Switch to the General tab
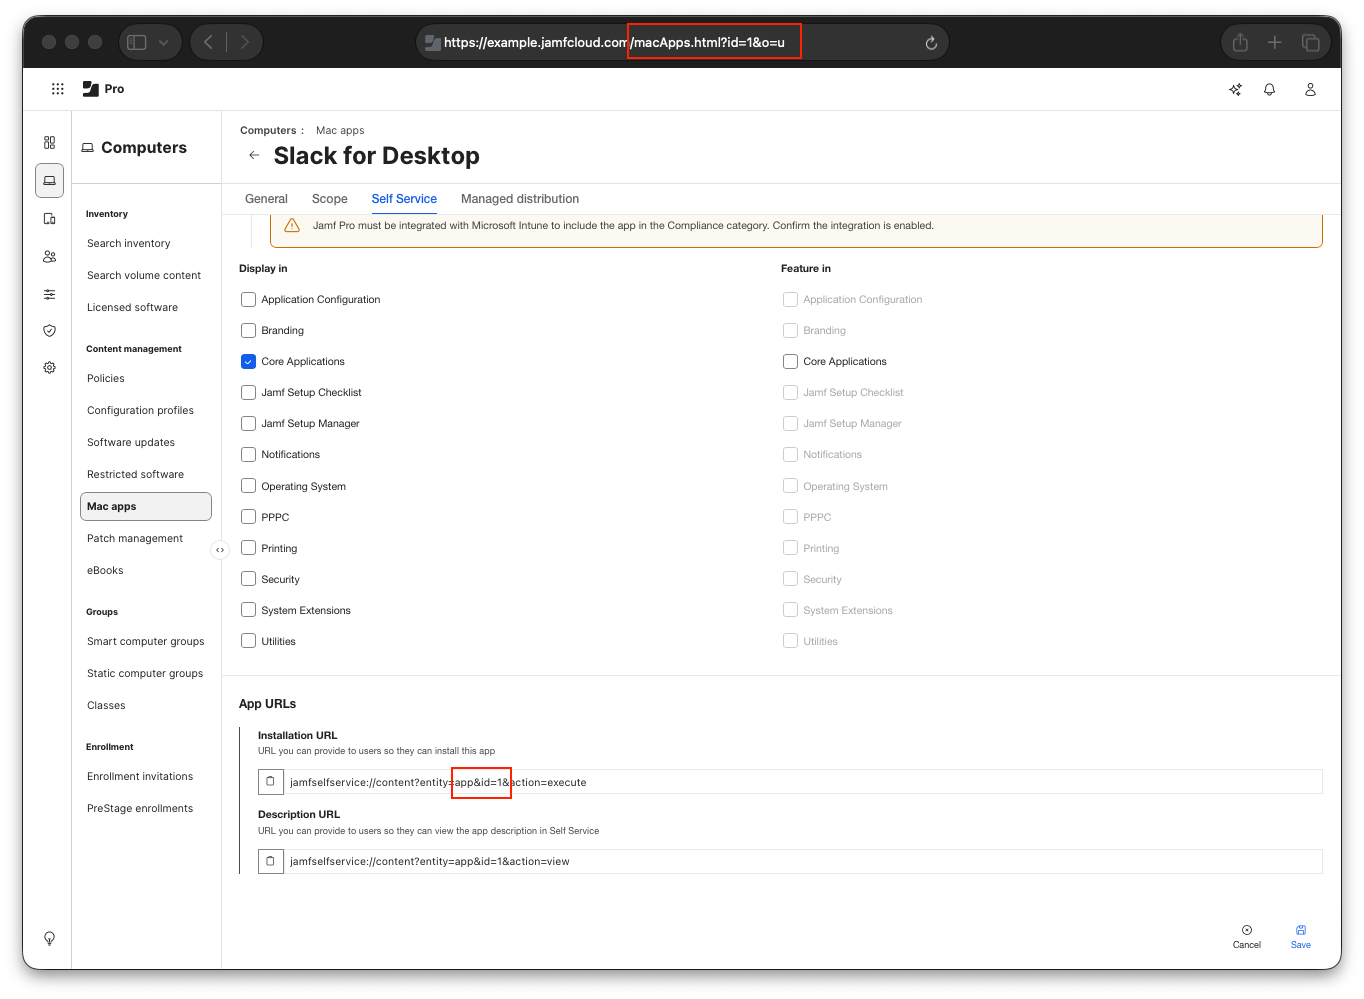 click(x=266, y=199)
